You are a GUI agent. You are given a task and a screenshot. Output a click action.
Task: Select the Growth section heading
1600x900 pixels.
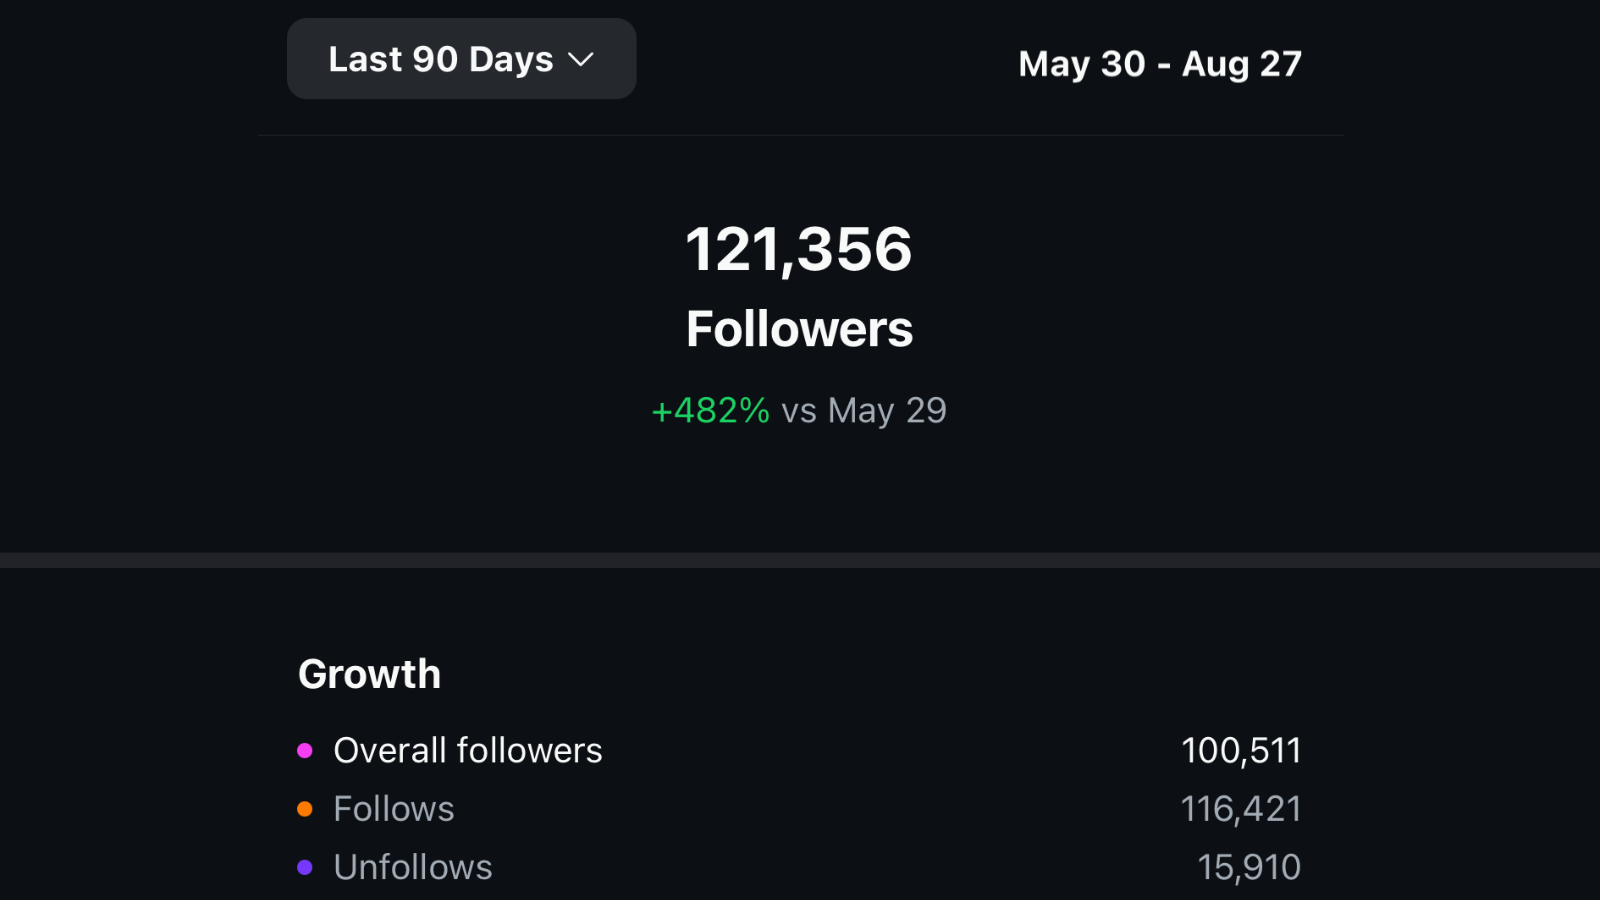369,673
